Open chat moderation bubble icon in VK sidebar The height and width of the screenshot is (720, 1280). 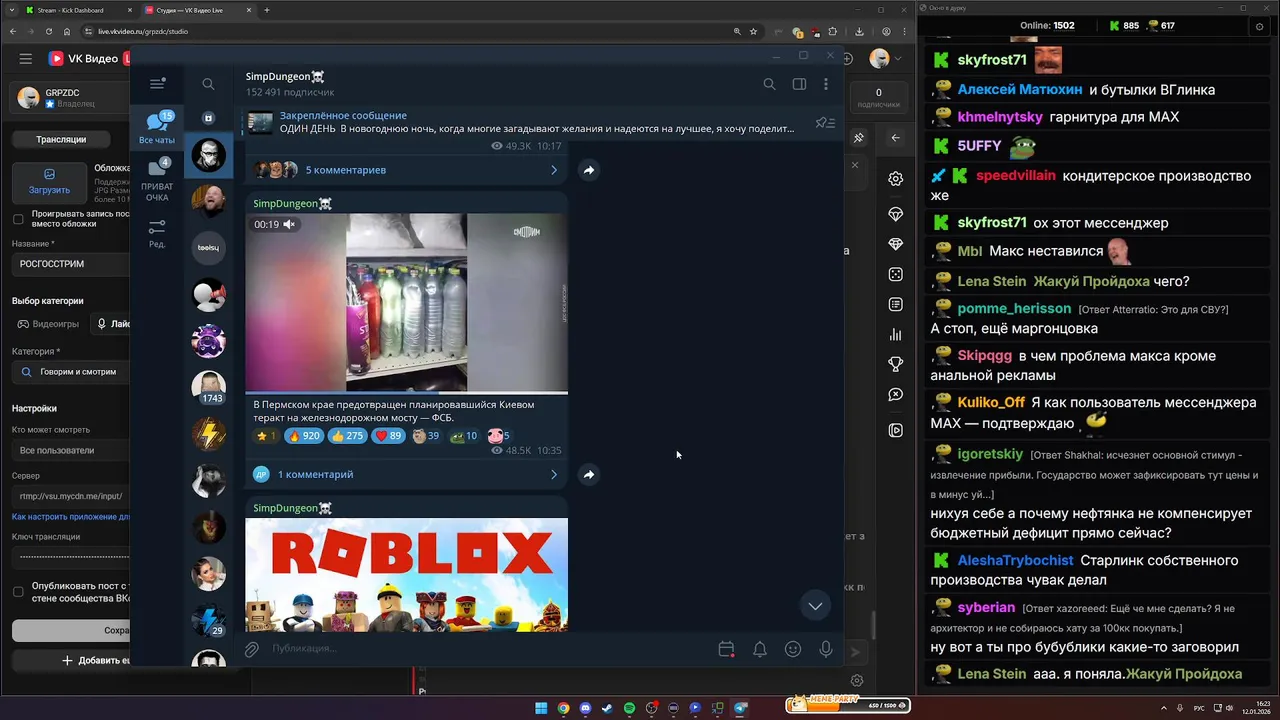coord(895,395)
